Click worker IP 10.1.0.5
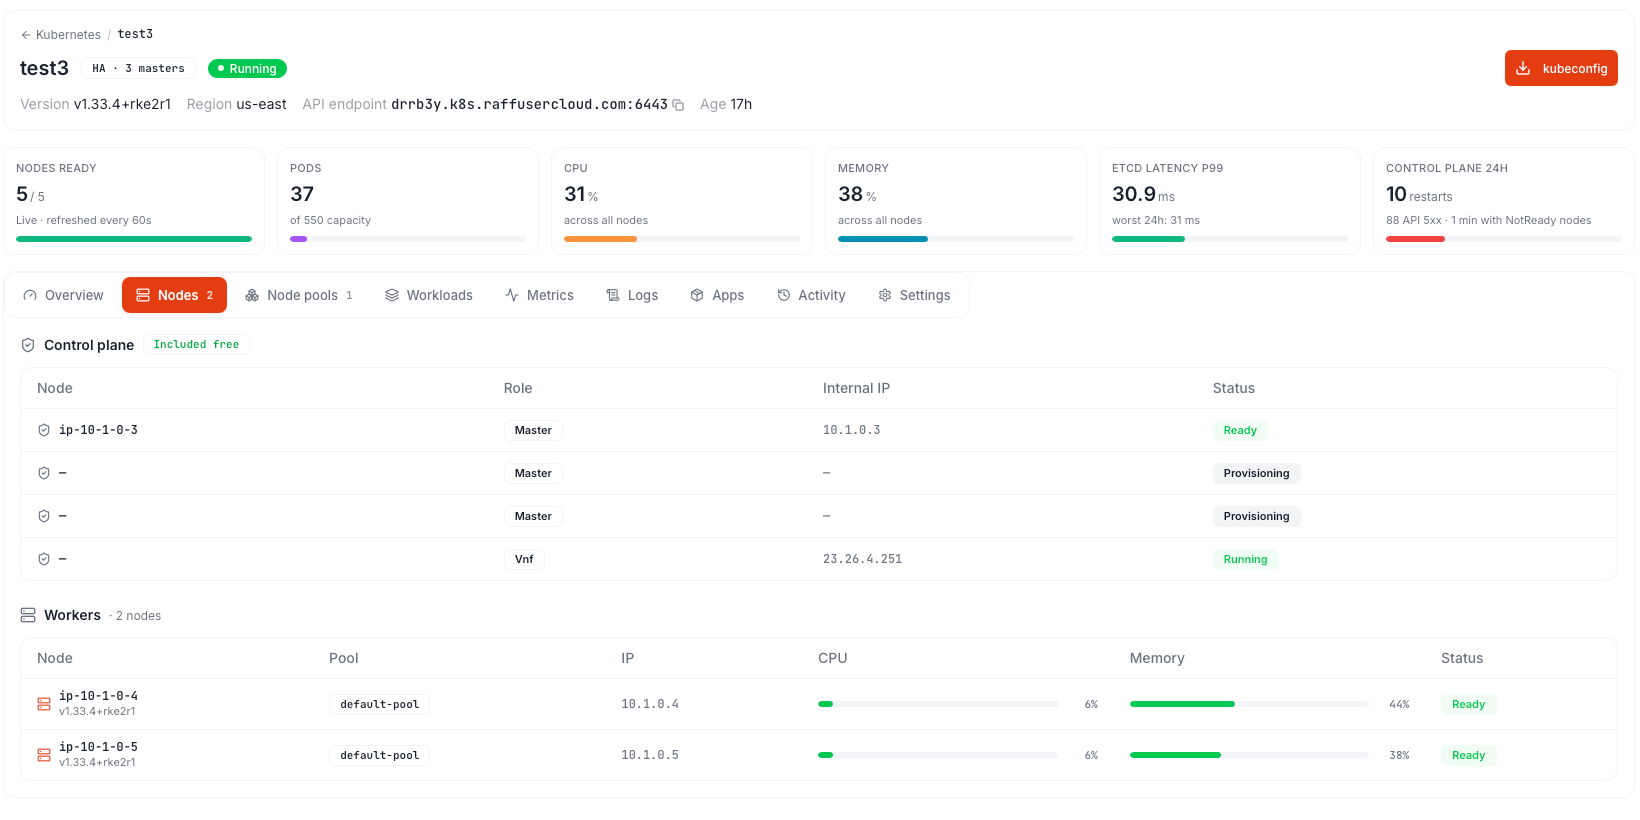1640x820 pixels. tap(650, 755)
